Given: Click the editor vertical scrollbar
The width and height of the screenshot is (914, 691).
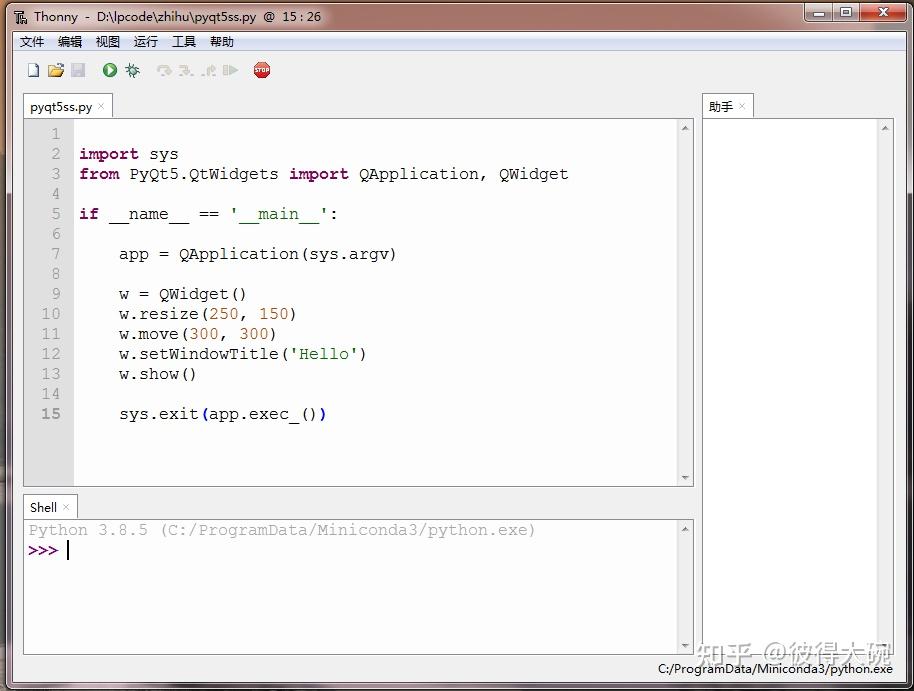Looking at the screenshot, I should 686,300.
